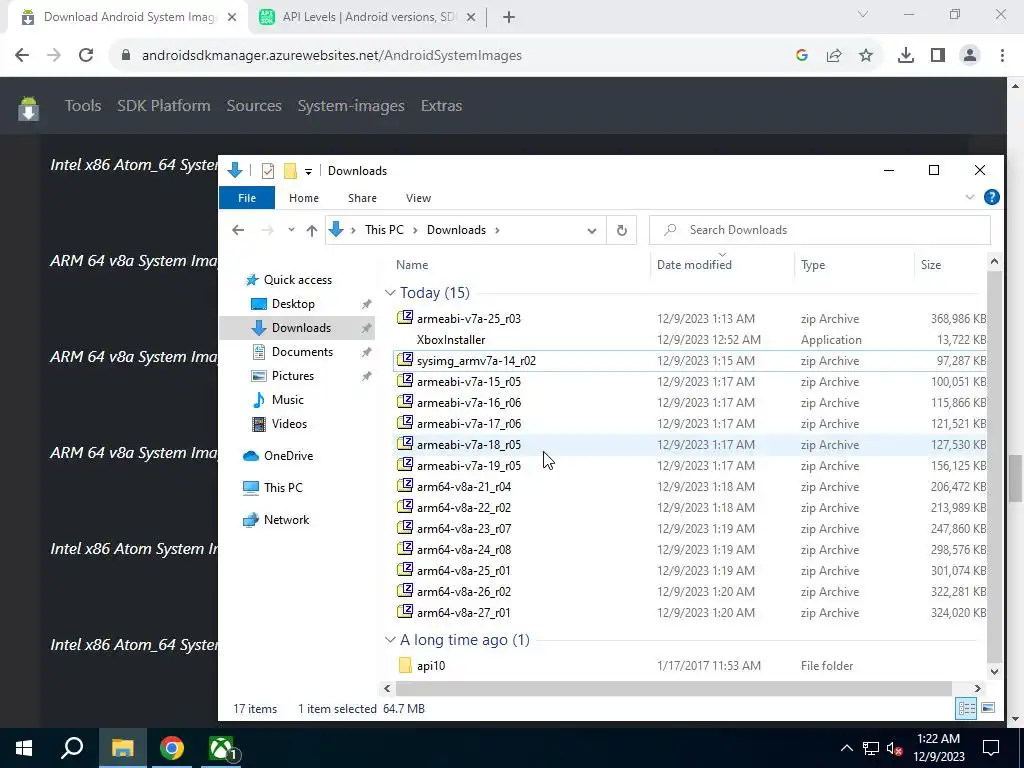Open the Chrome three-dot menu
Viewport: 1024px width, 768px height.
coord(1002,56)
